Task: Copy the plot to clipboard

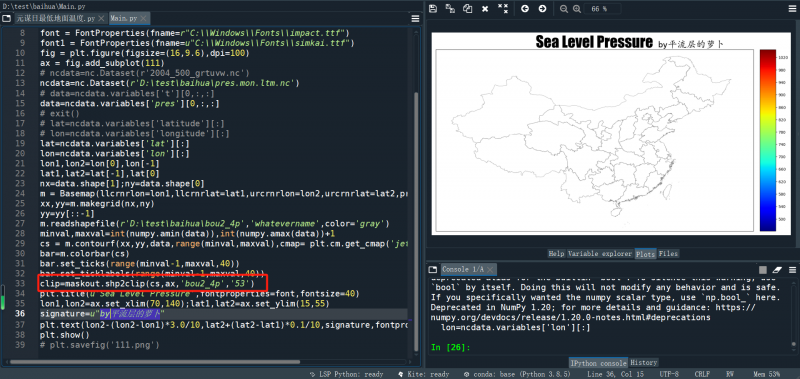Action: 467,9
